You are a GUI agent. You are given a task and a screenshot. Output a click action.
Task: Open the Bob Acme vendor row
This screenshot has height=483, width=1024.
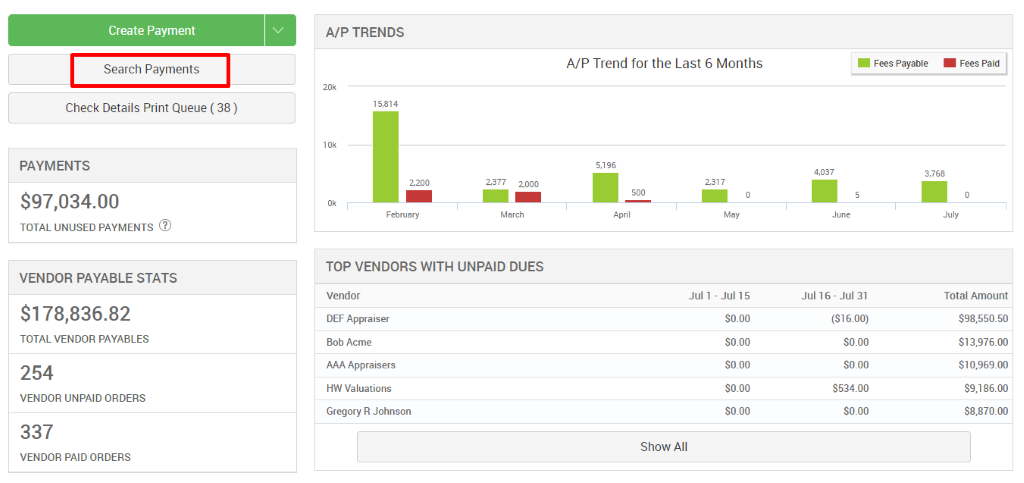point(348,342)
